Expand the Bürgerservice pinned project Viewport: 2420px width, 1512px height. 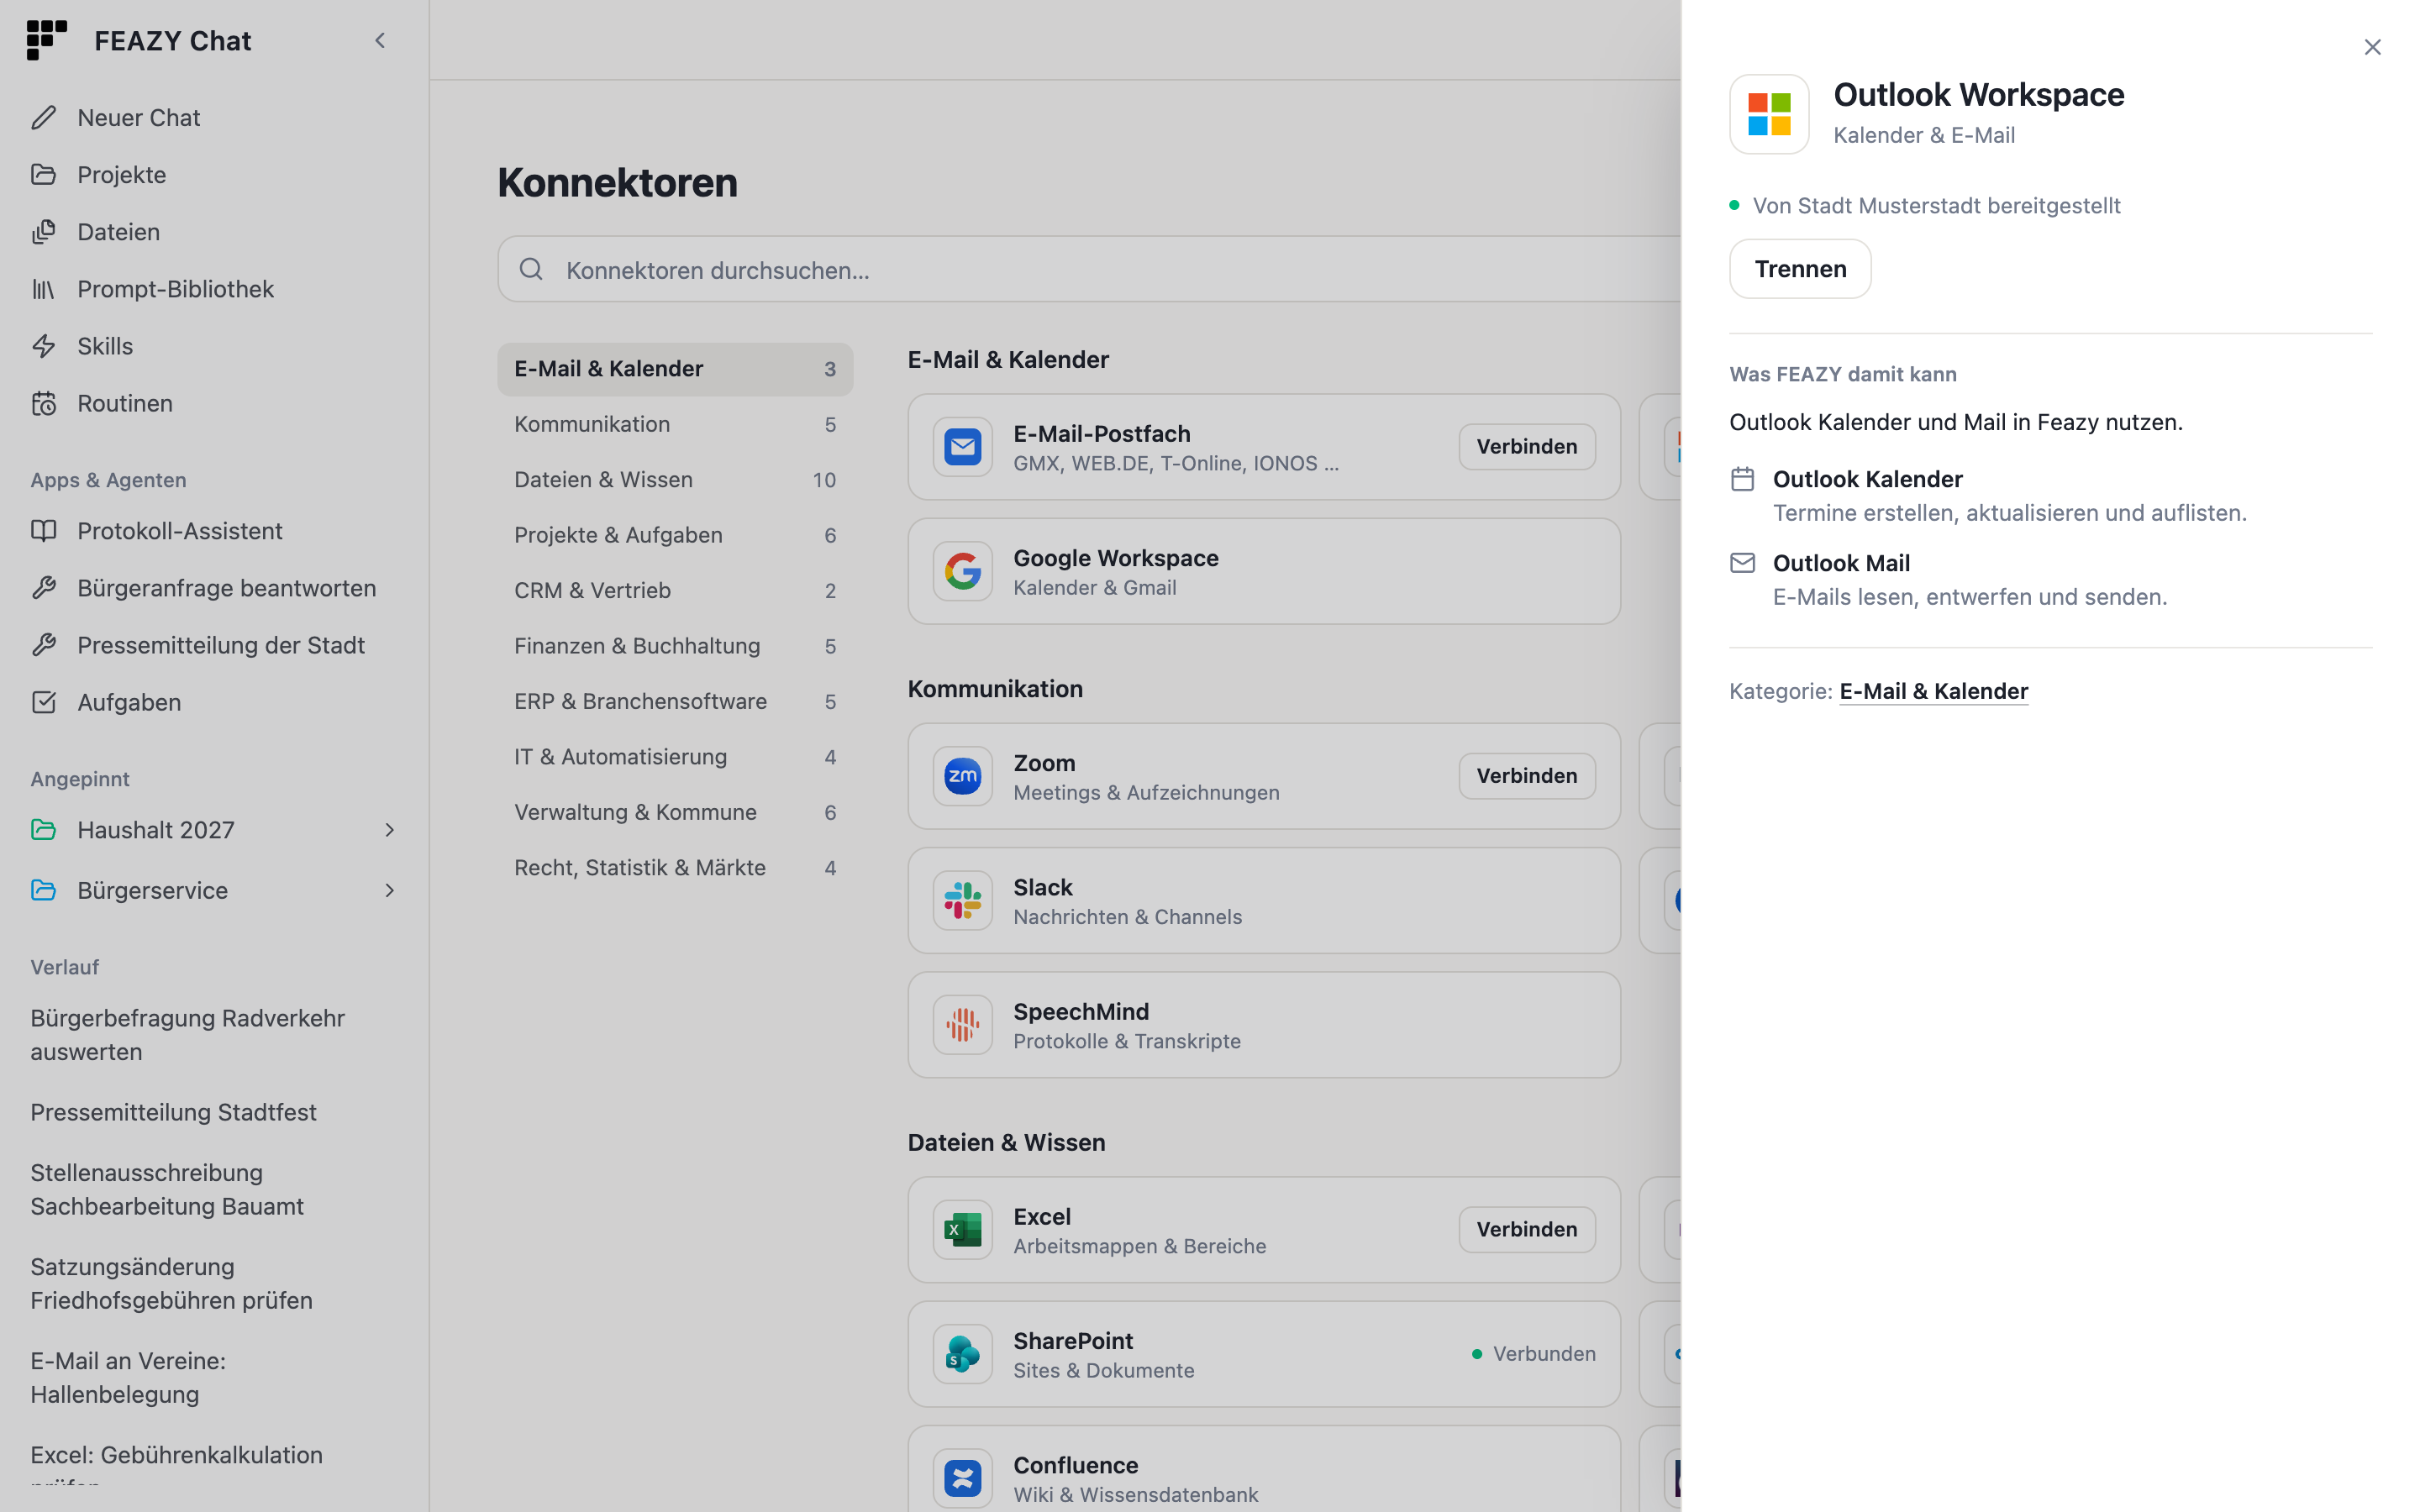[390, 890]
